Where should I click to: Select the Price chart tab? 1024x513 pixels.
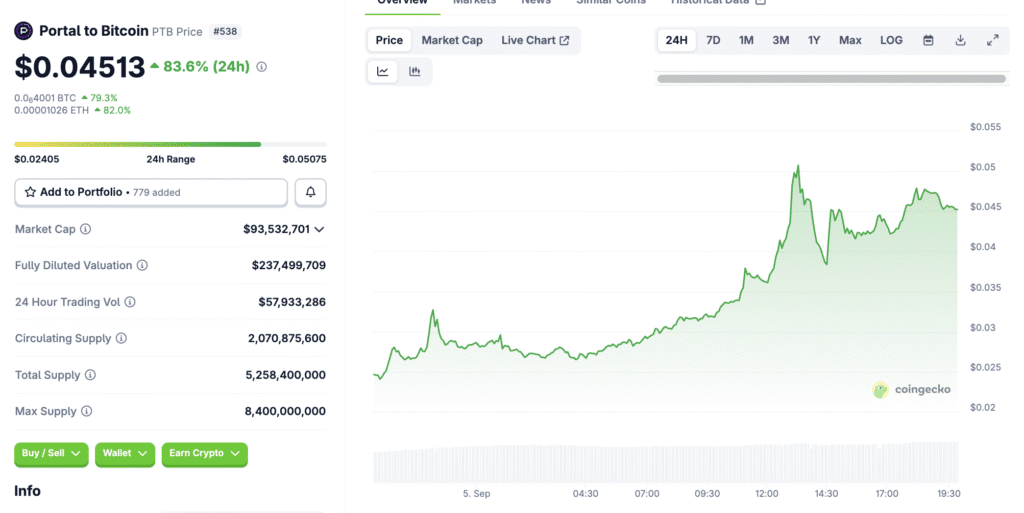[389, 40]
